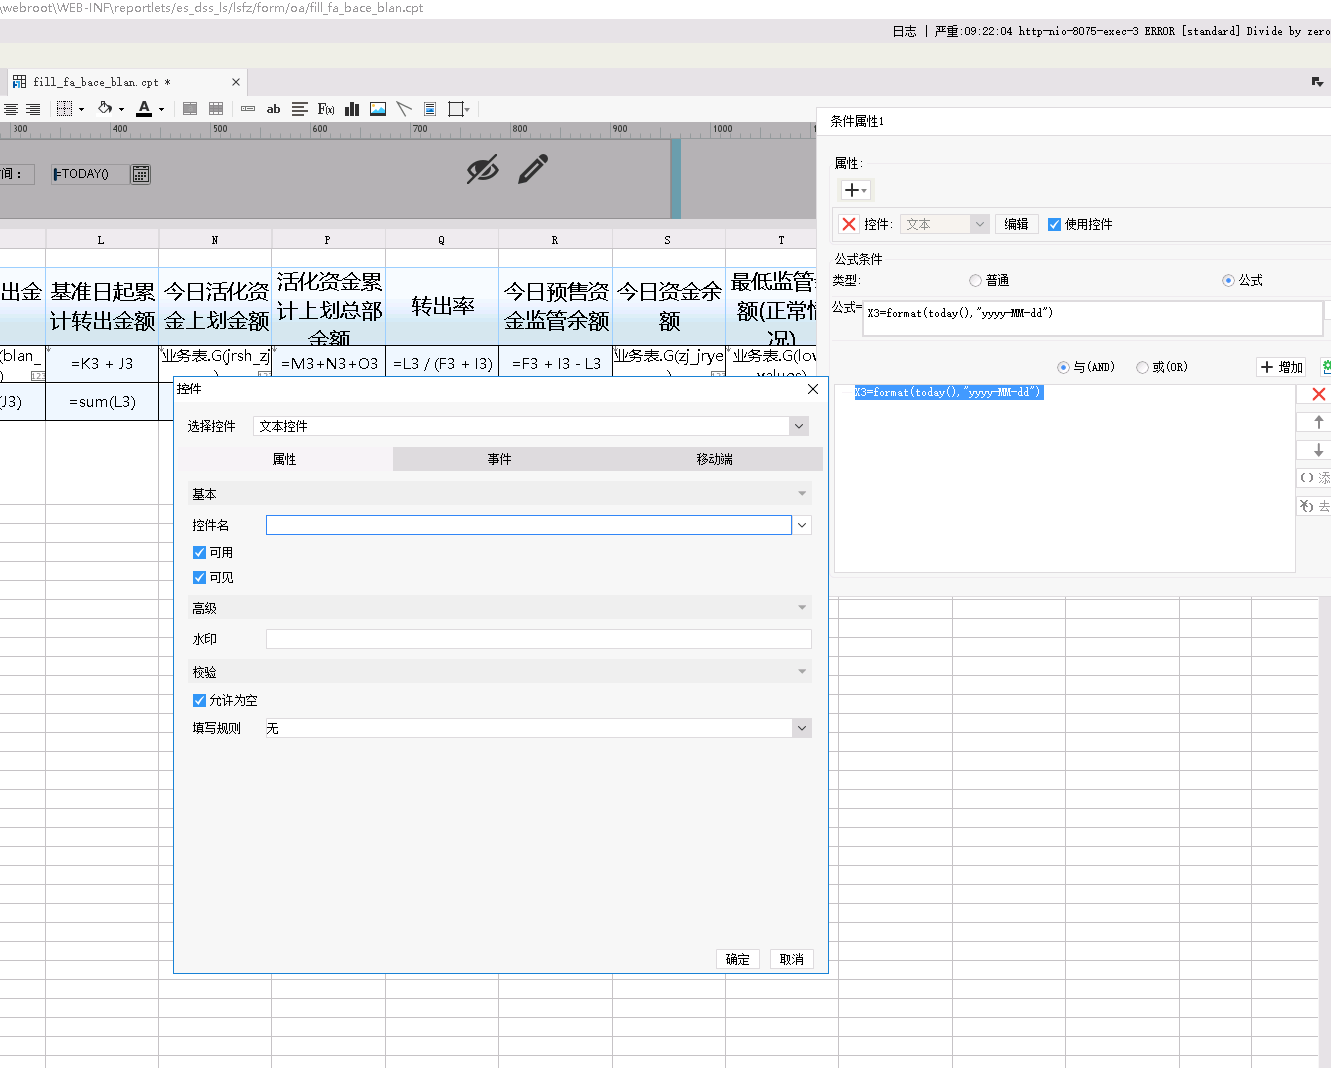Insert formula with the F(x) icon

tap(326, 109)
